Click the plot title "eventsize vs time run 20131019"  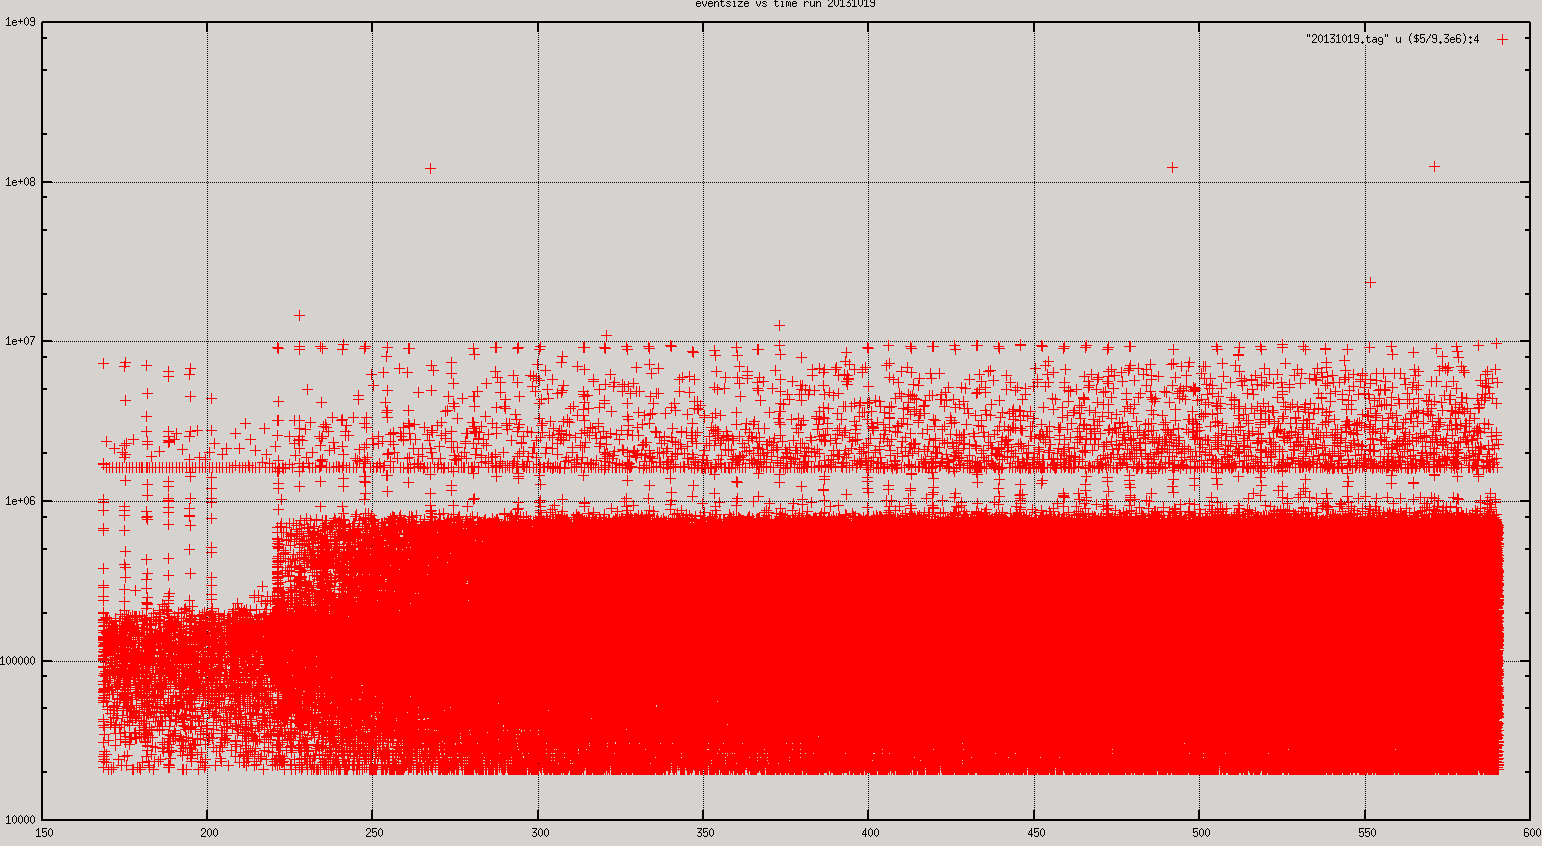coord(785,4)
